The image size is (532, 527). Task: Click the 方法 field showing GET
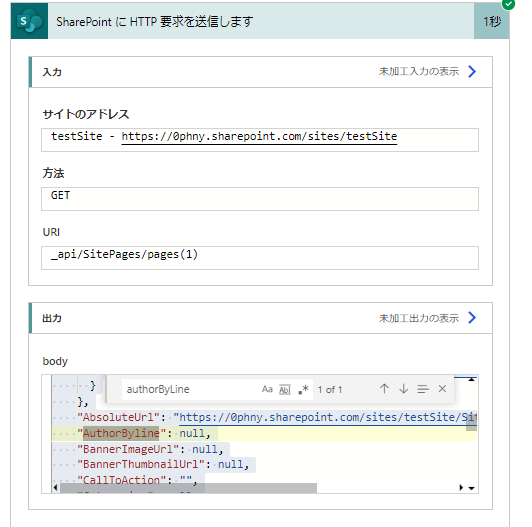pos(260,199)
